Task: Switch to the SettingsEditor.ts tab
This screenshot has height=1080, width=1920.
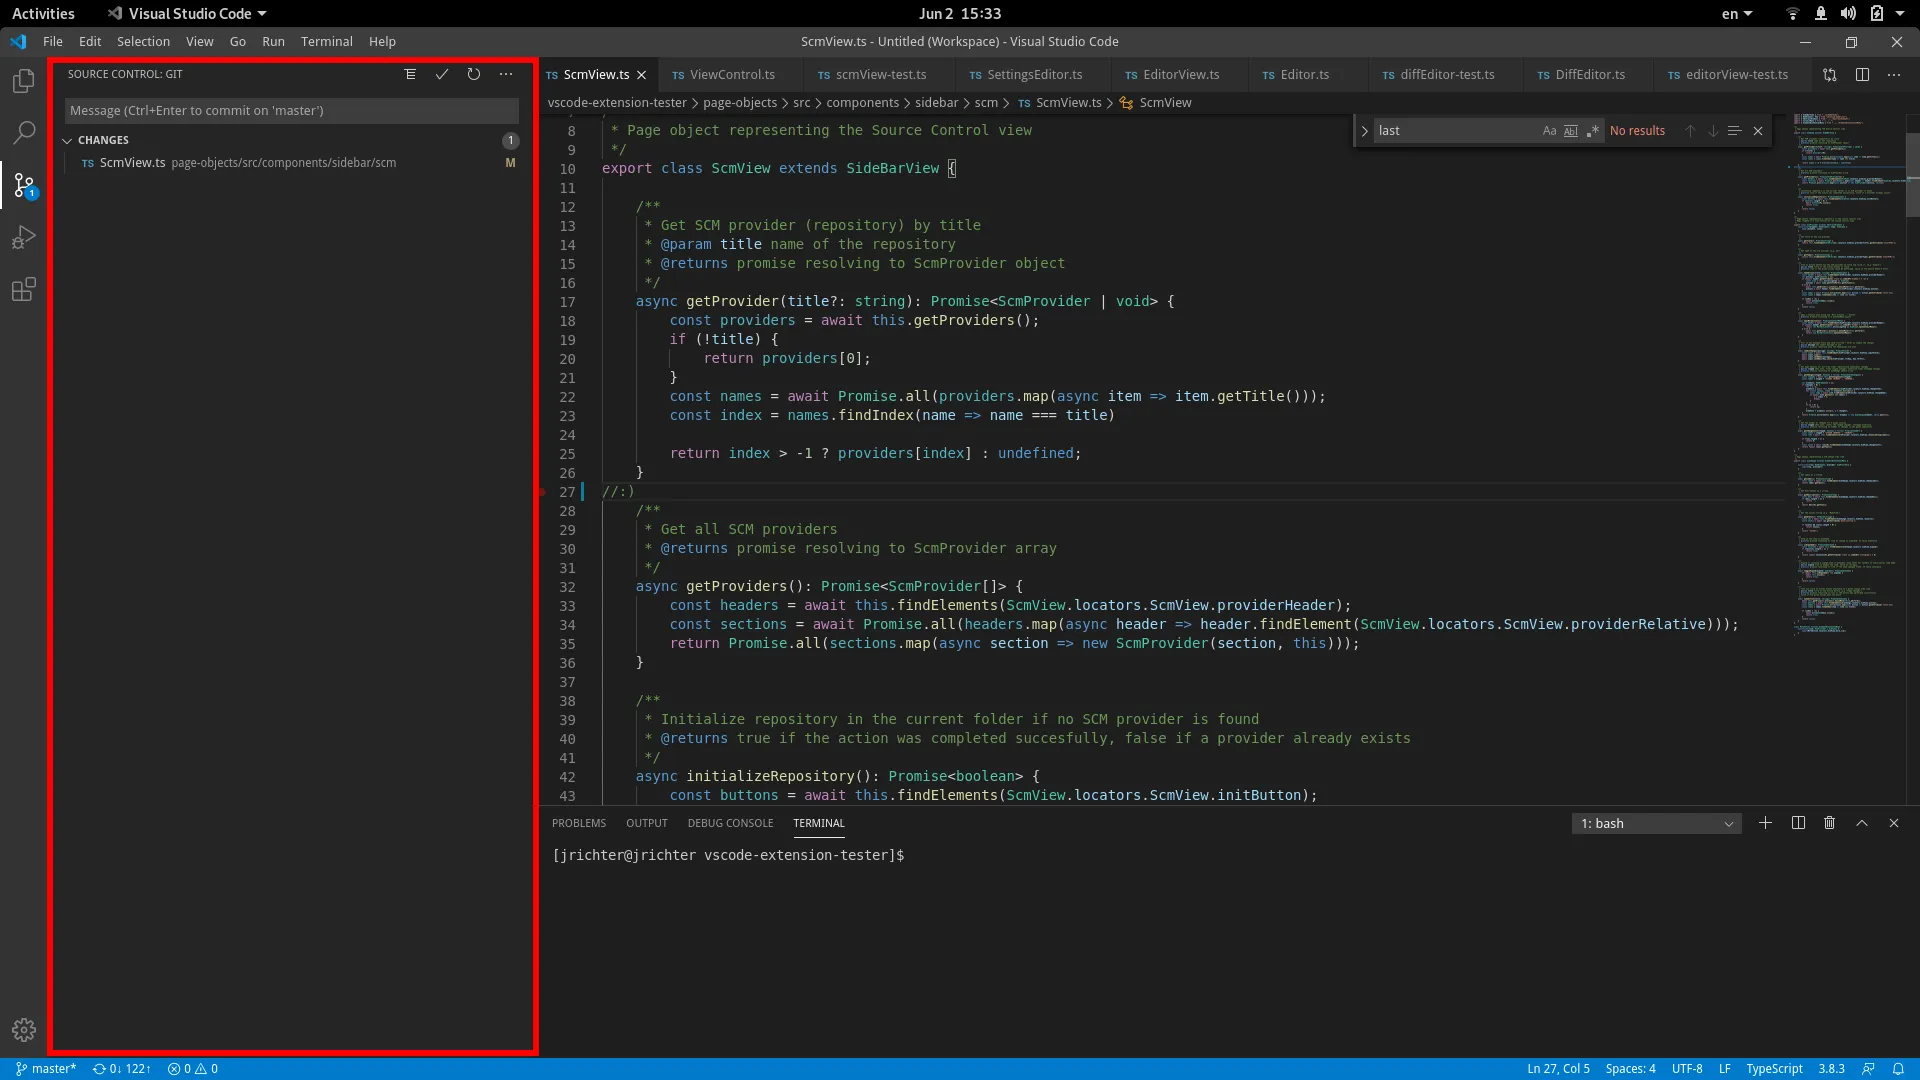Action: click(1034, 75)
